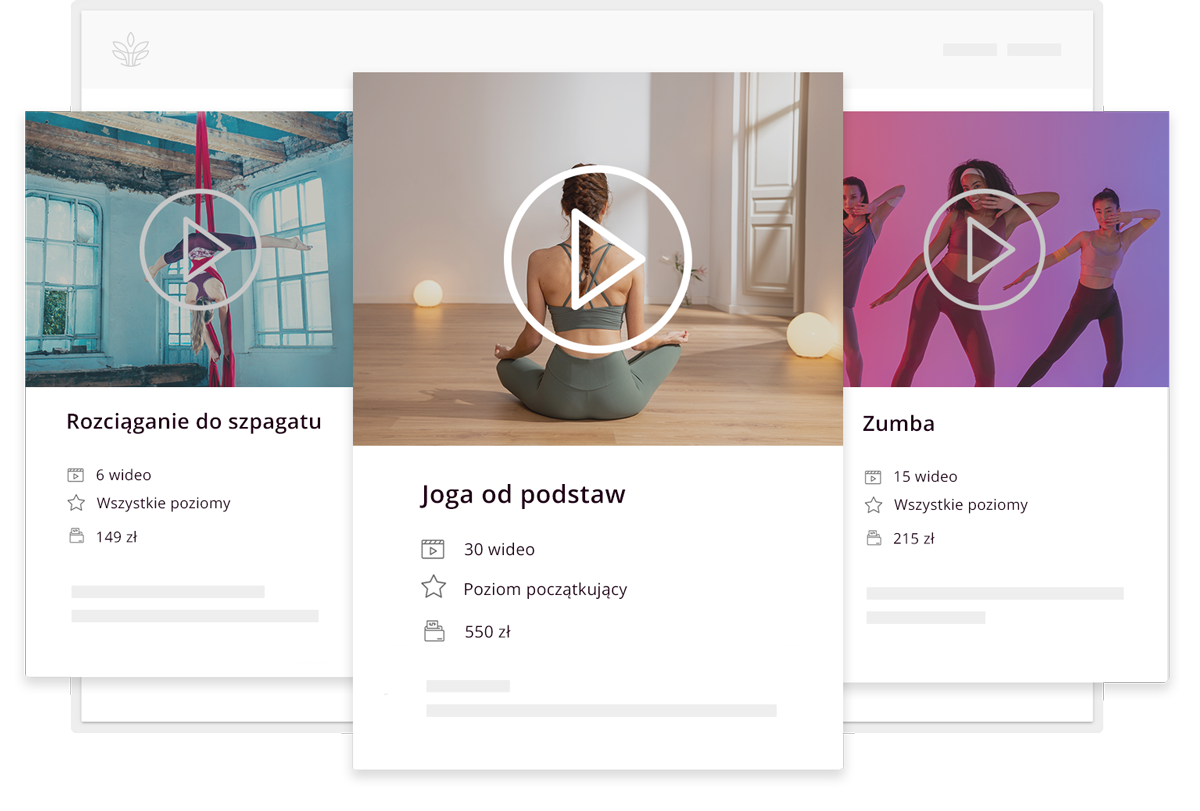
Task: Click star icon in Rozciąganie do szpagatu card
Action: coord(76,503)
